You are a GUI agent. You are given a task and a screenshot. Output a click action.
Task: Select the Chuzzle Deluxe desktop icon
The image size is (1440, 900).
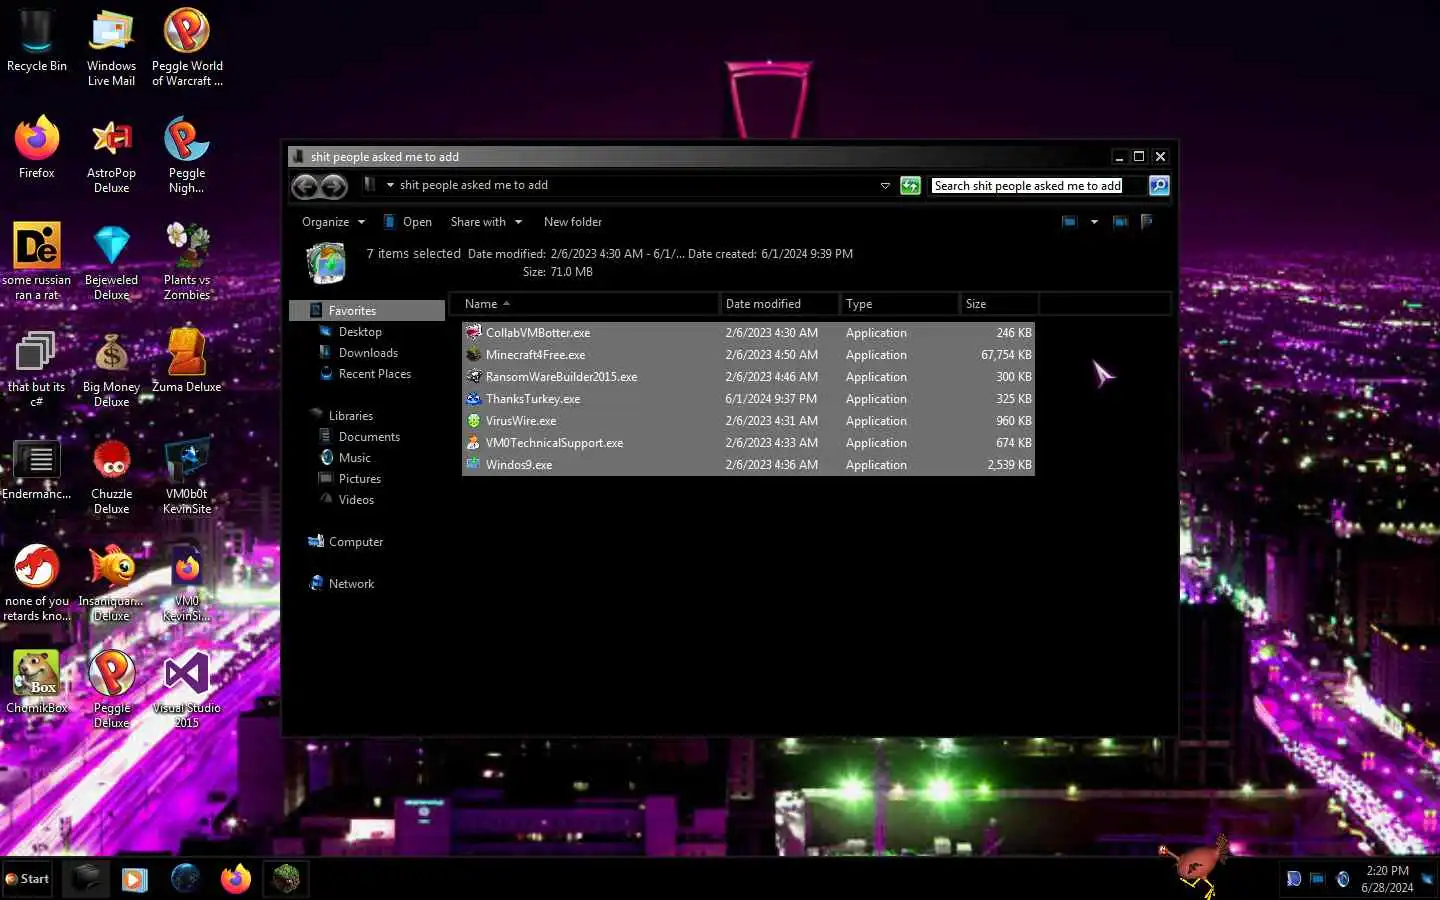(111, 476)
